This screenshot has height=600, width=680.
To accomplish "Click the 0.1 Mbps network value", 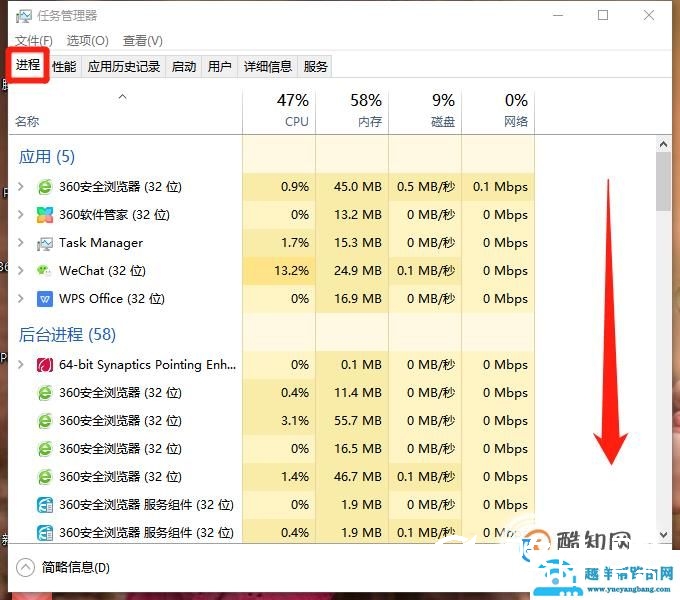I will click(x=500, y=187).
